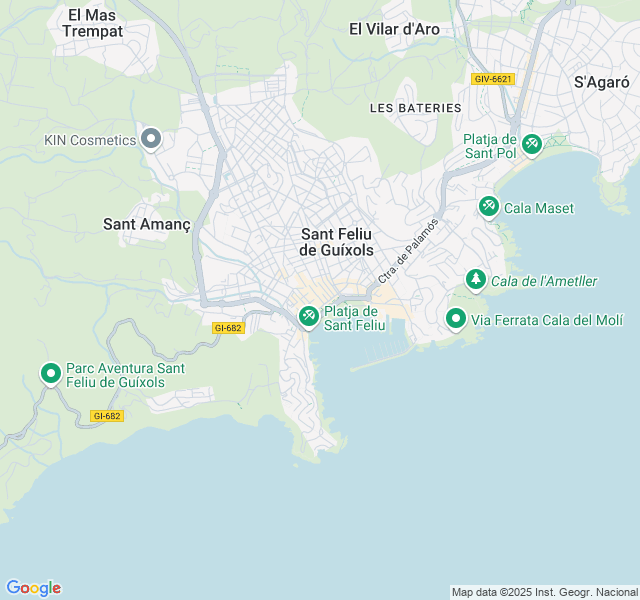Open the Google logo link
This screenshot has width=640, height=600.
[33, 588]
